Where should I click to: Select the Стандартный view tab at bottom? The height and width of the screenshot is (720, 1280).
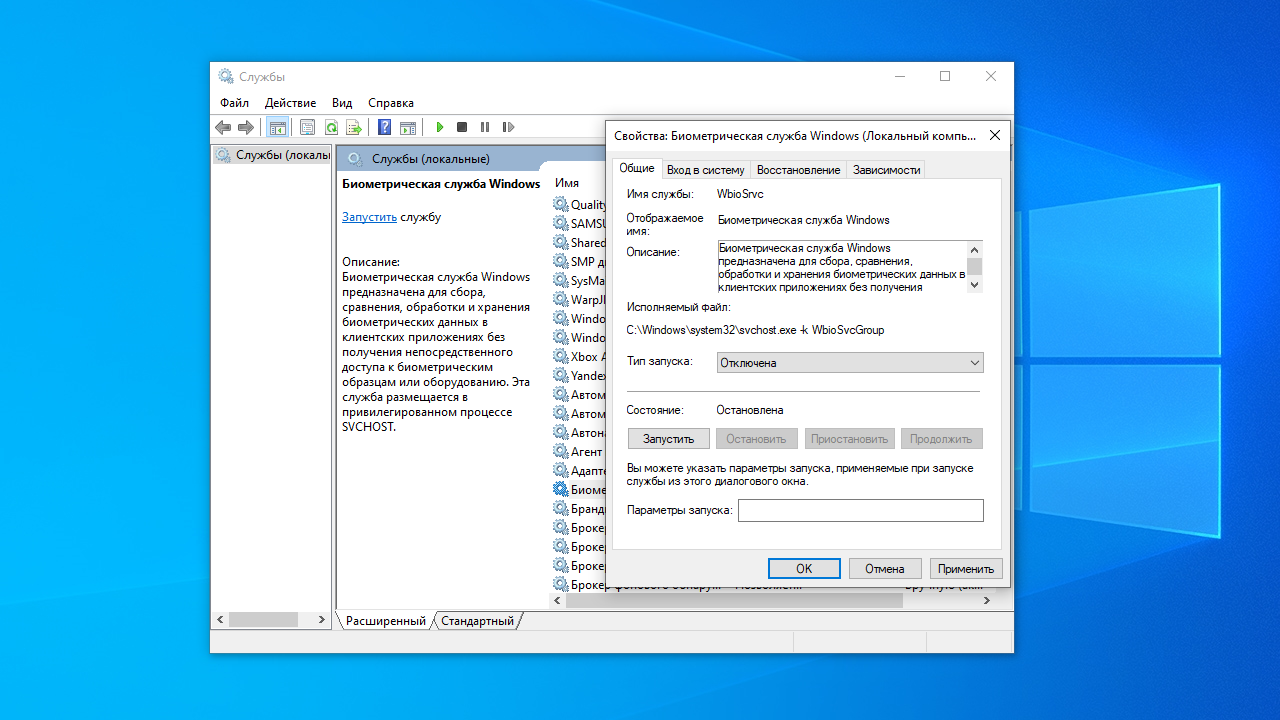[478, 621]
